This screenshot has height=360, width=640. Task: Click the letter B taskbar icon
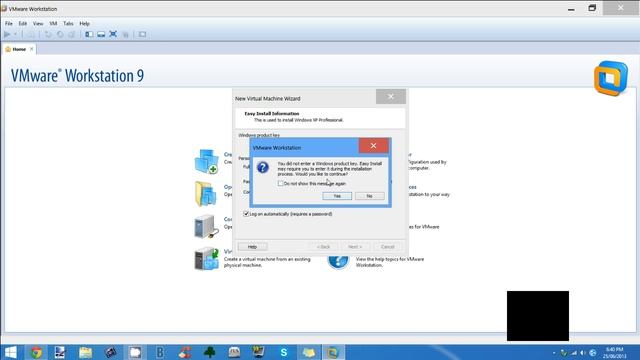[x=160, y=352]
